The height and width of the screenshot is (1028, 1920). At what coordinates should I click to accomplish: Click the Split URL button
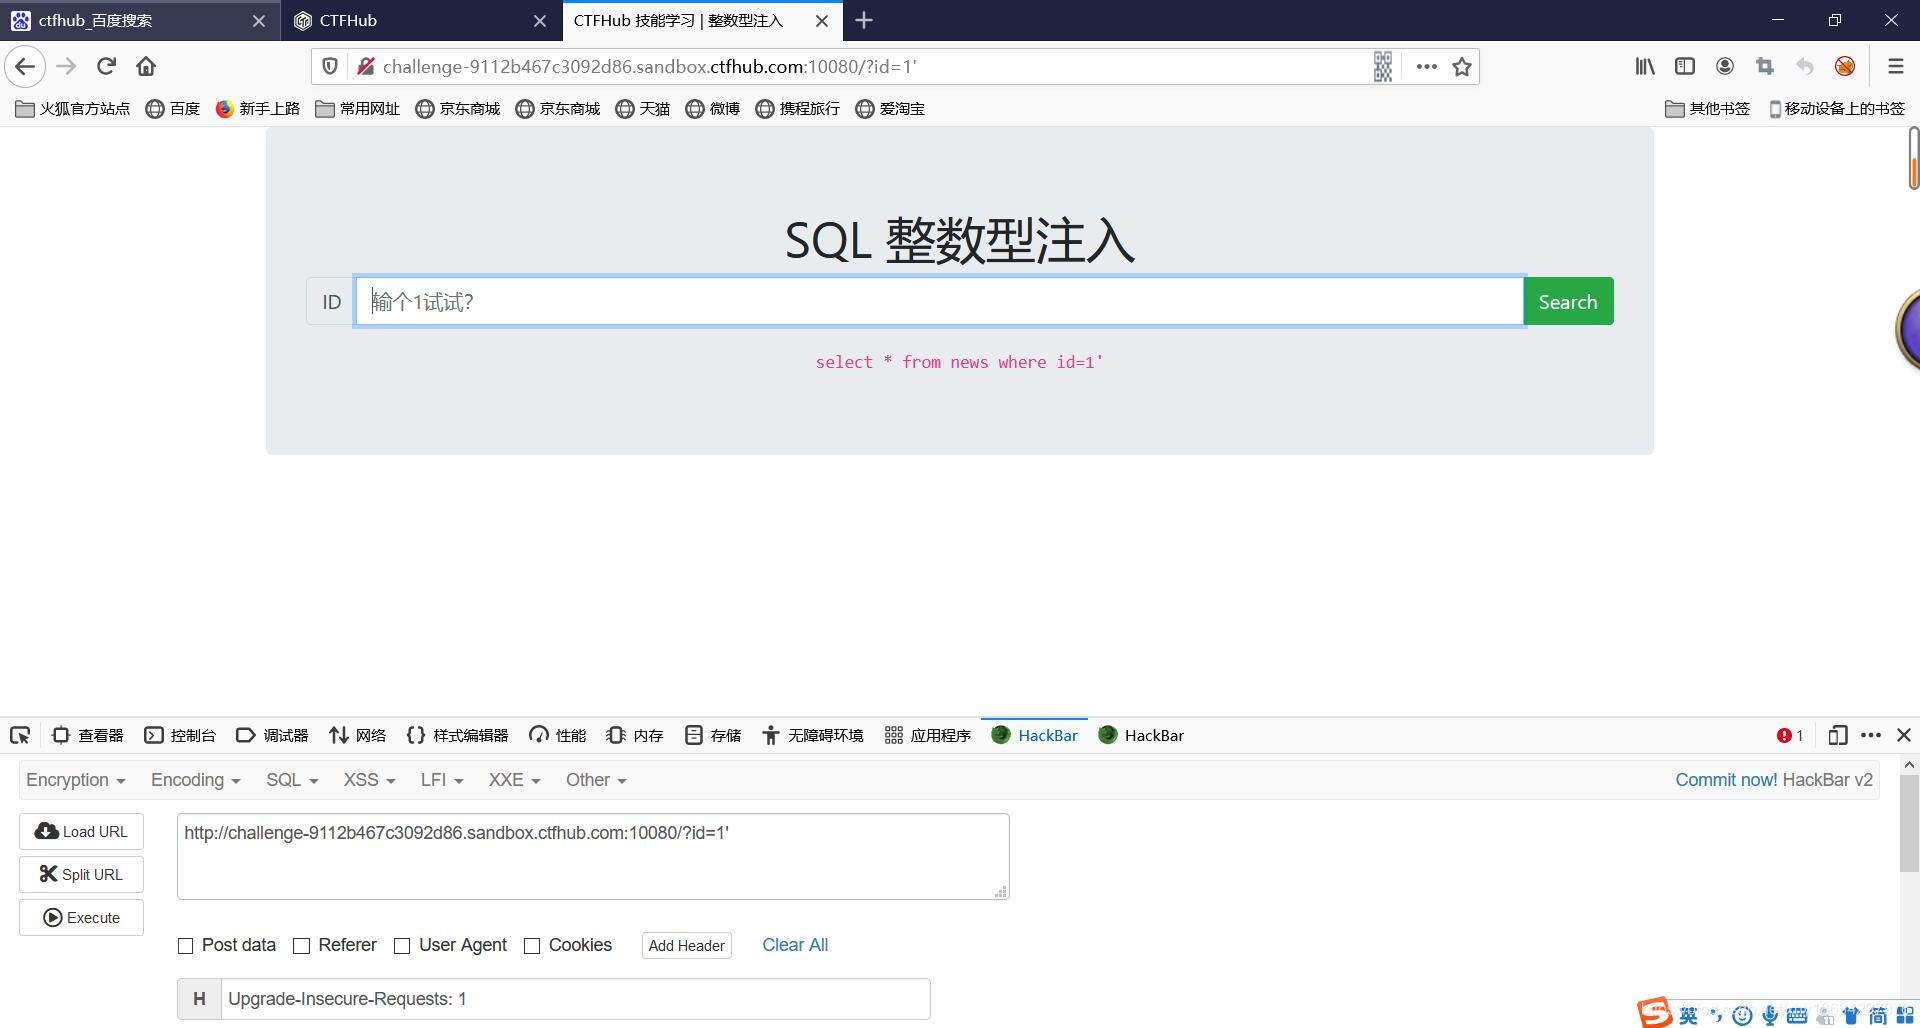[81, 875]
